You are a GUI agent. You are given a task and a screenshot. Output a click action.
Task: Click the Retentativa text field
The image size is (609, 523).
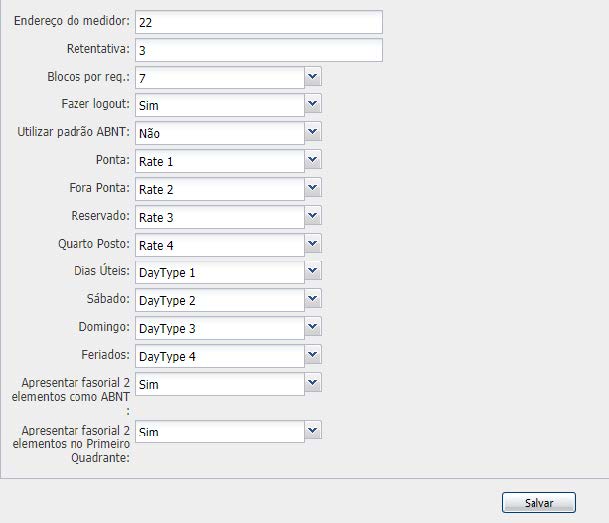click(258, 50)
